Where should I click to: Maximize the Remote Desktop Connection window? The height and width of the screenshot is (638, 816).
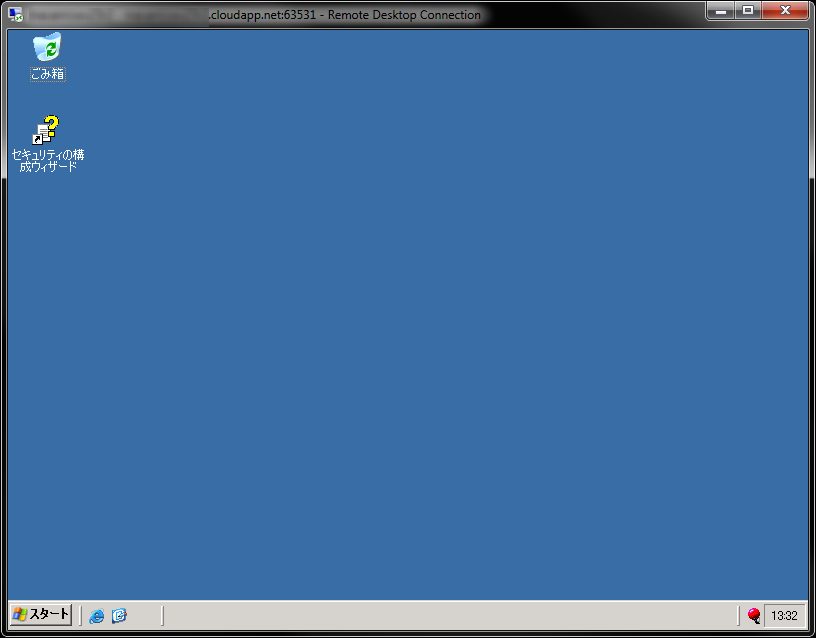(748, 10)
